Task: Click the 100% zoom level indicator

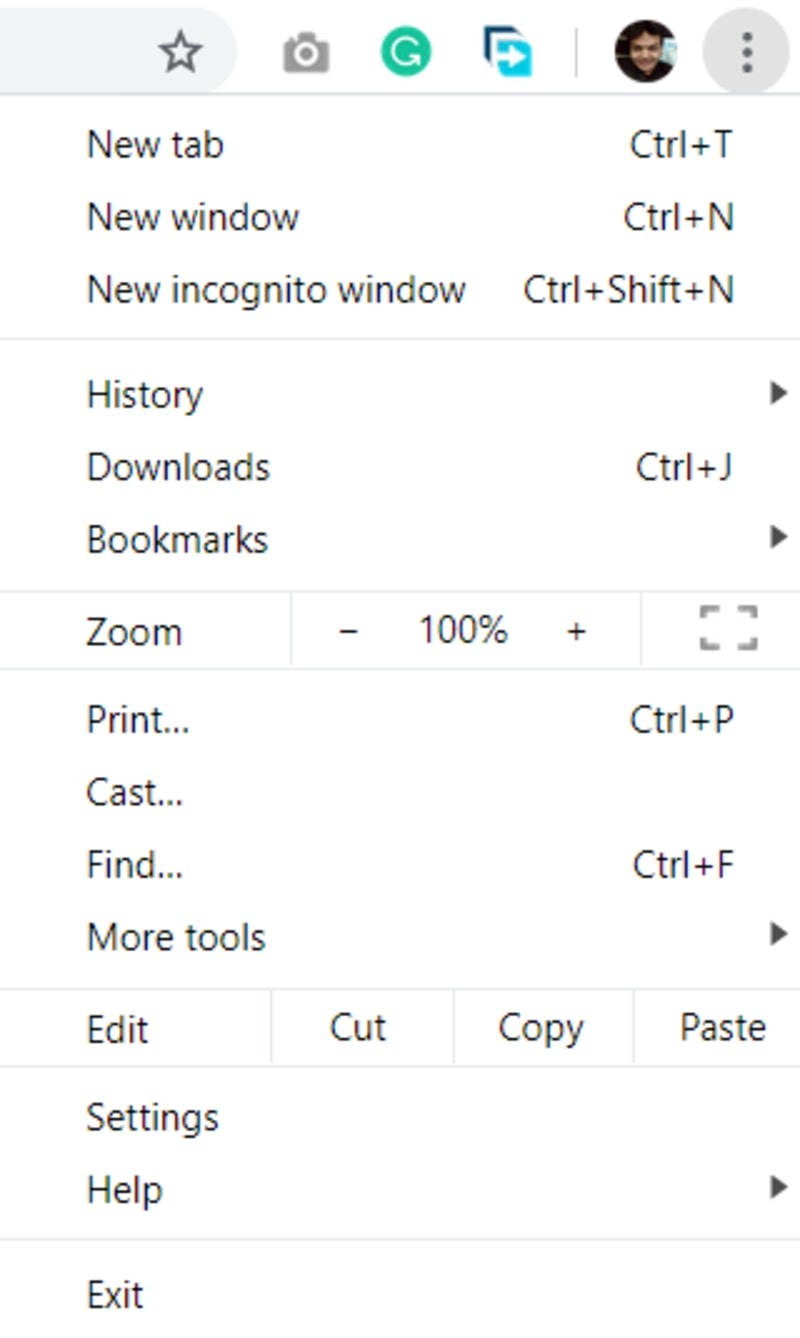Action: tap(463, 630)
